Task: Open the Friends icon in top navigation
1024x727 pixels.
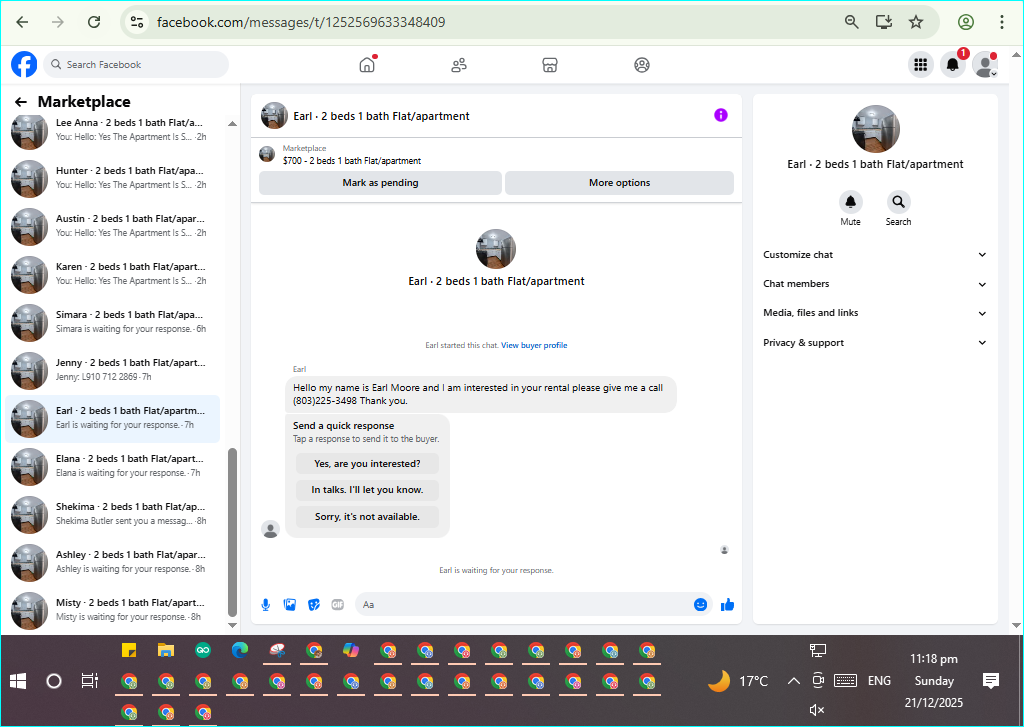Action: pyautogui.click(x=459, y=65)
